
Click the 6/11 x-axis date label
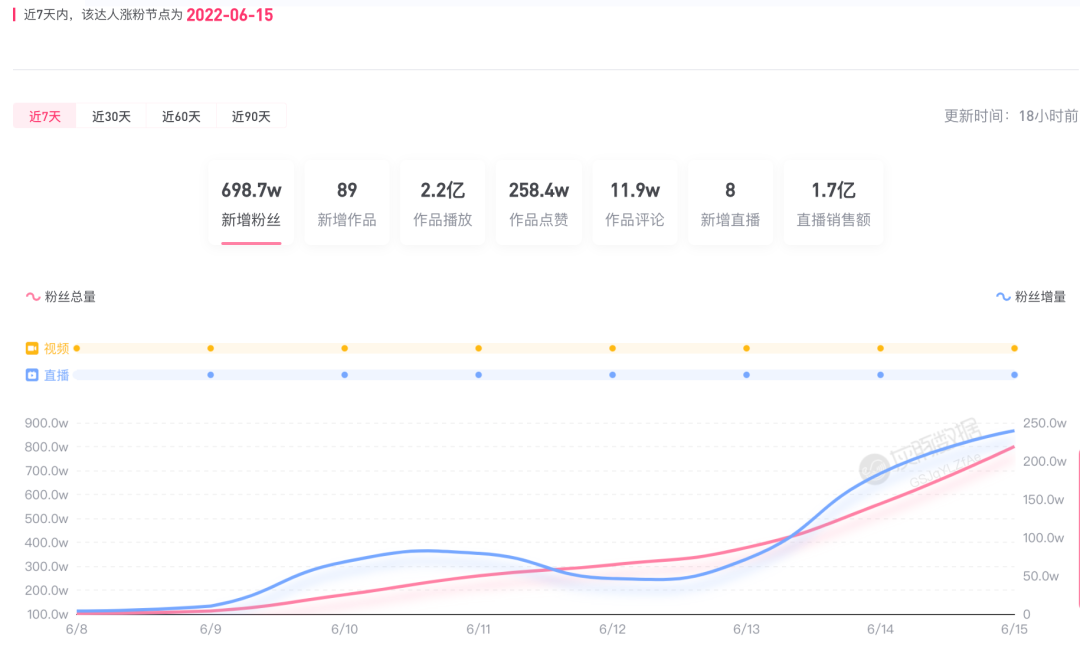[x=479, y=629]
